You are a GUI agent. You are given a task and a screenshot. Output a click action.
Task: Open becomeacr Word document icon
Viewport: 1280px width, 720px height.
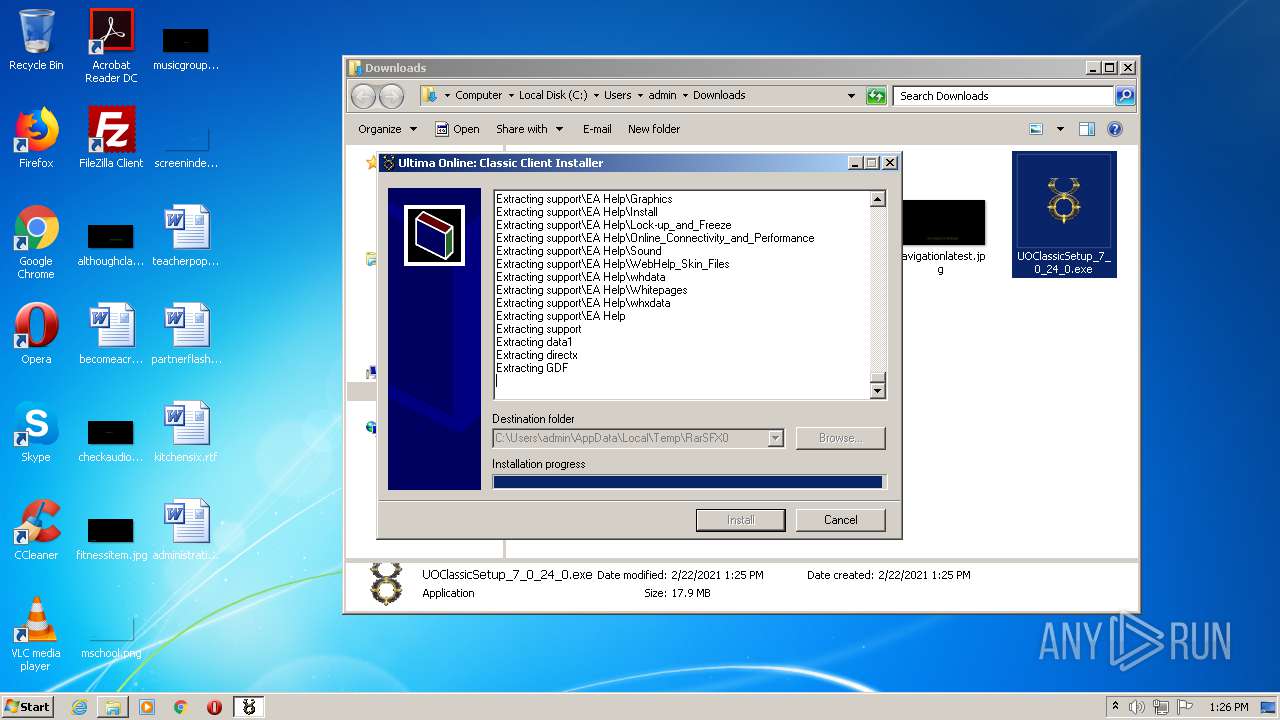coord(111,334)
